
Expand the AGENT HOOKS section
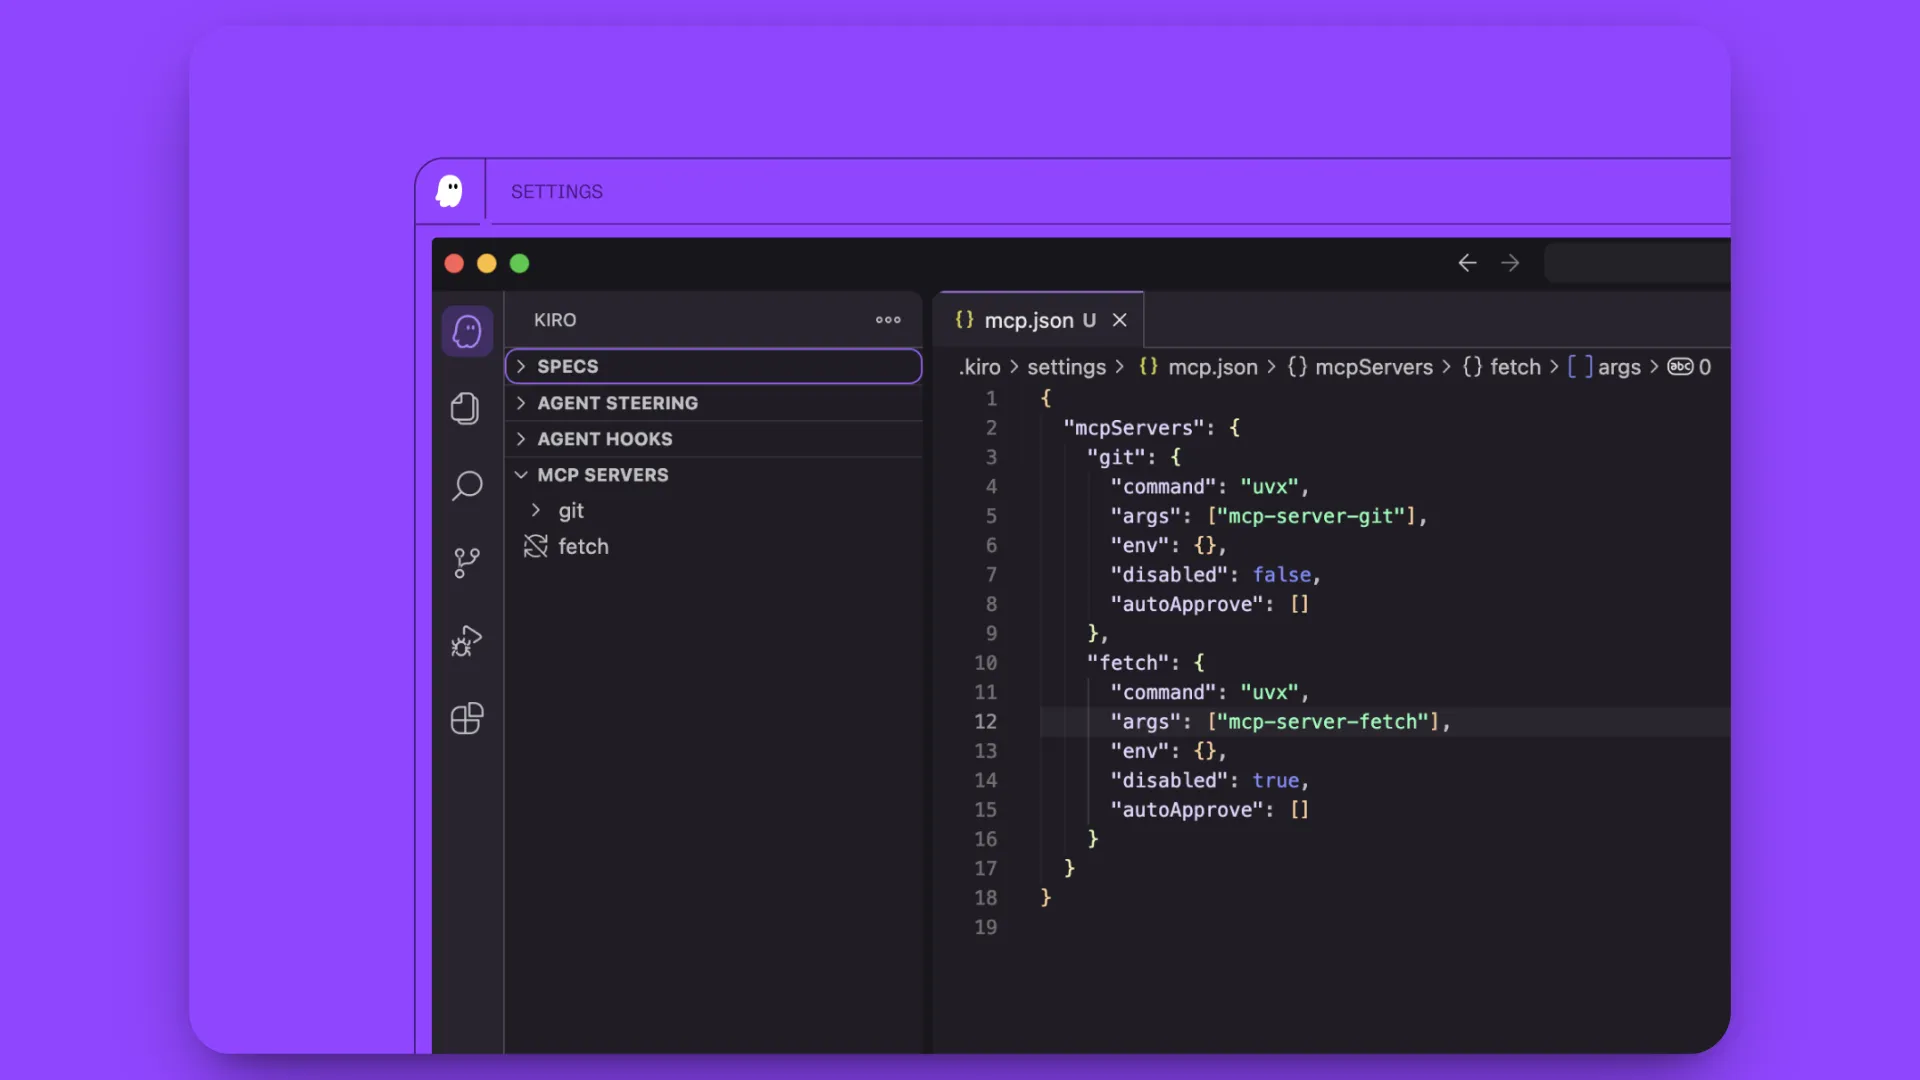tap(604, 439)
